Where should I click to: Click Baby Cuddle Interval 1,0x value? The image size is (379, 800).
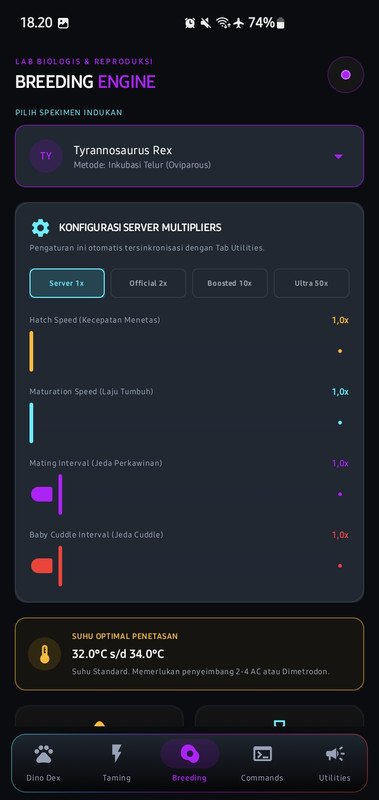[340, 535]
